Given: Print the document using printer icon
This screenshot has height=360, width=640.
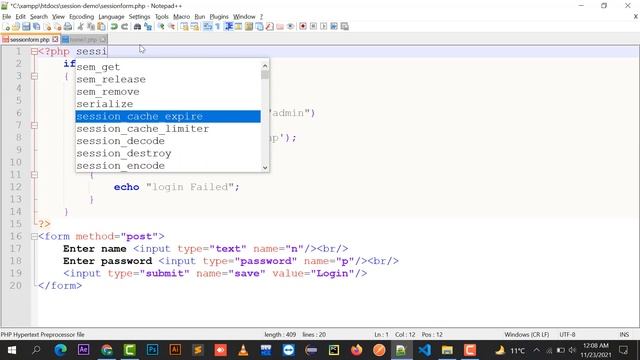Looking at the screenshot, I should coord(68,27).
